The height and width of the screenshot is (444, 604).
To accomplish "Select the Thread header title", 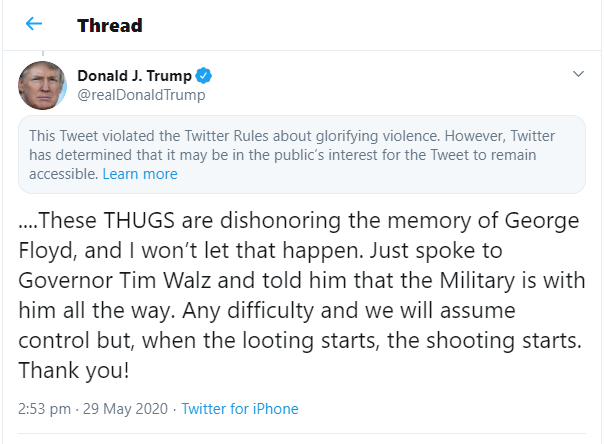I will [109, 24].
